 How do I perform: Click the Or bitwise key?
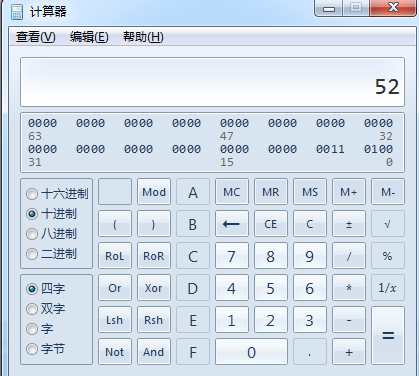click(x=115, y=288)
